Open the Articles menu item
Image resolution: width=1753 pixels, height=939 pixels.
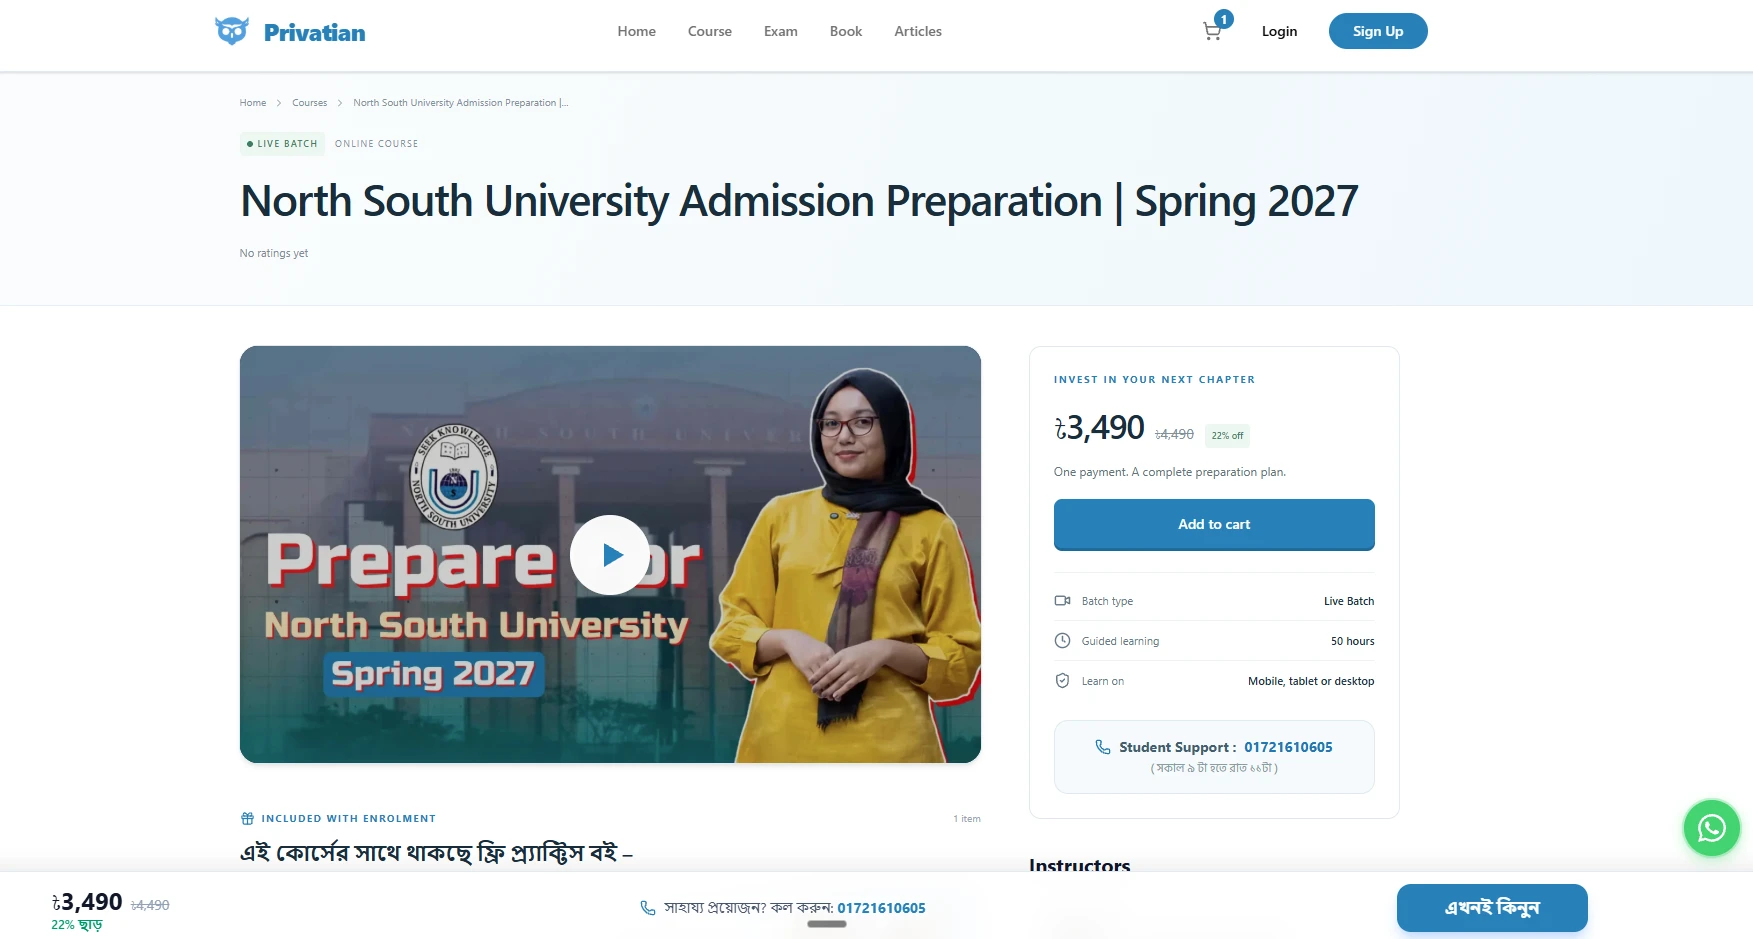918,31
